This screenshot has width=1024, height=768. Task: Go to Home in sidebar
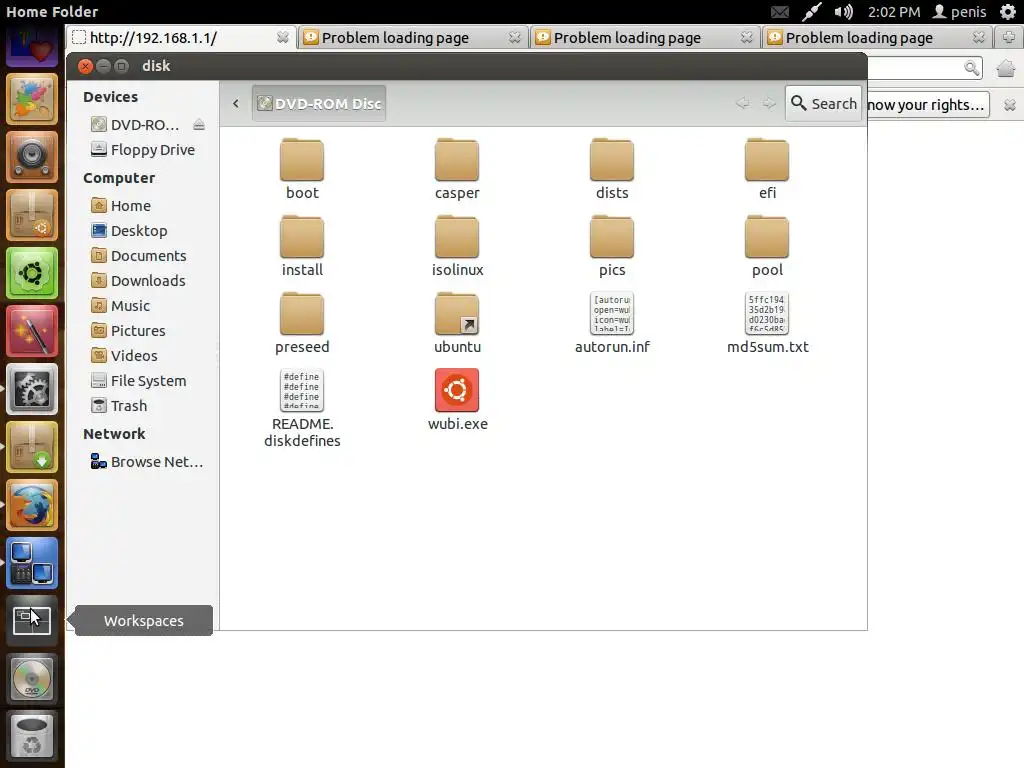coord(121,206)
